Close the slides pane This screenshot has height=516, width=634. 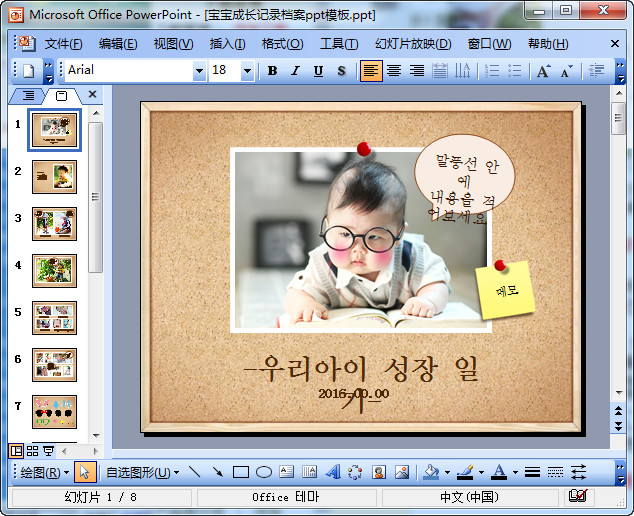pos(92,94)
